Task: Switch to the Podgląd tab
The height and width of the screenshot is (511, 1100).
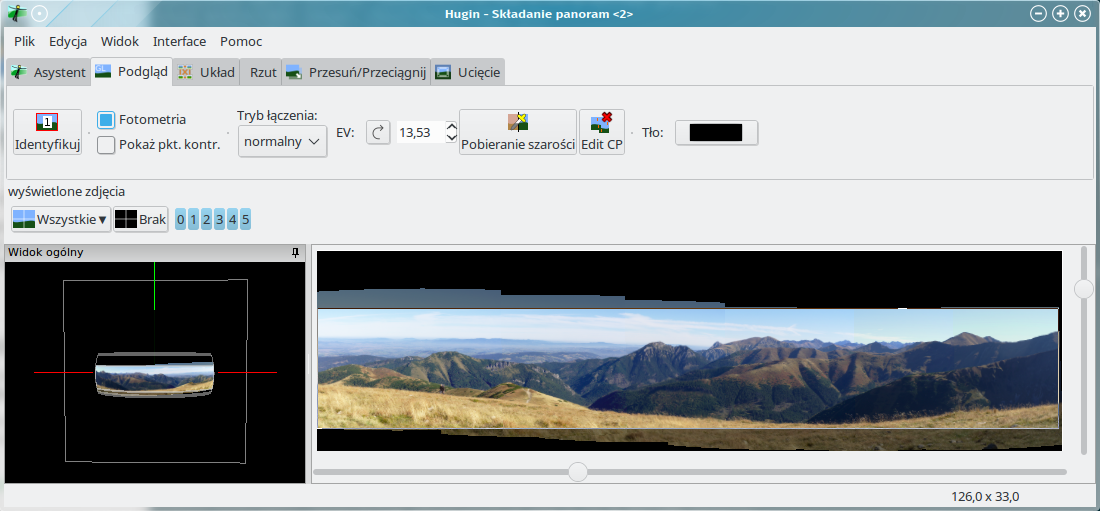Action: coord(132,71)
